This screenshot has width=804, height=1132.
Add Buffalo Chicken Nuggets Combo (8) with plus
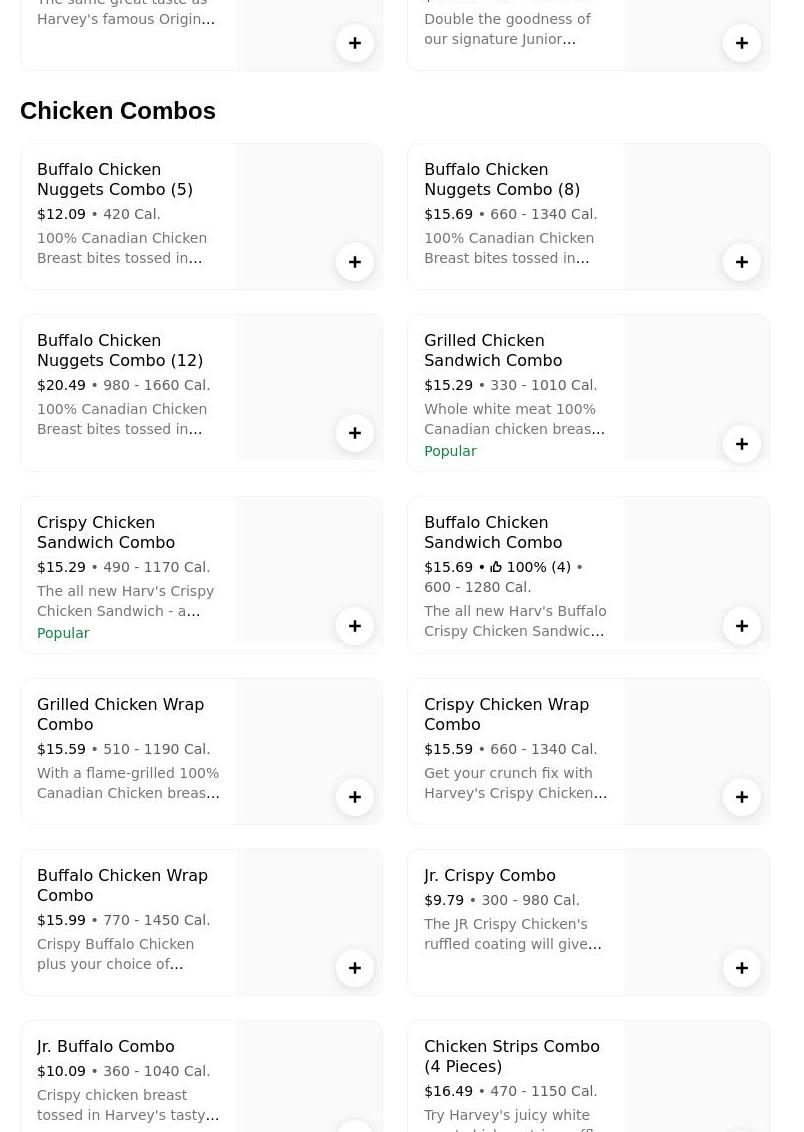click(742, 262)
